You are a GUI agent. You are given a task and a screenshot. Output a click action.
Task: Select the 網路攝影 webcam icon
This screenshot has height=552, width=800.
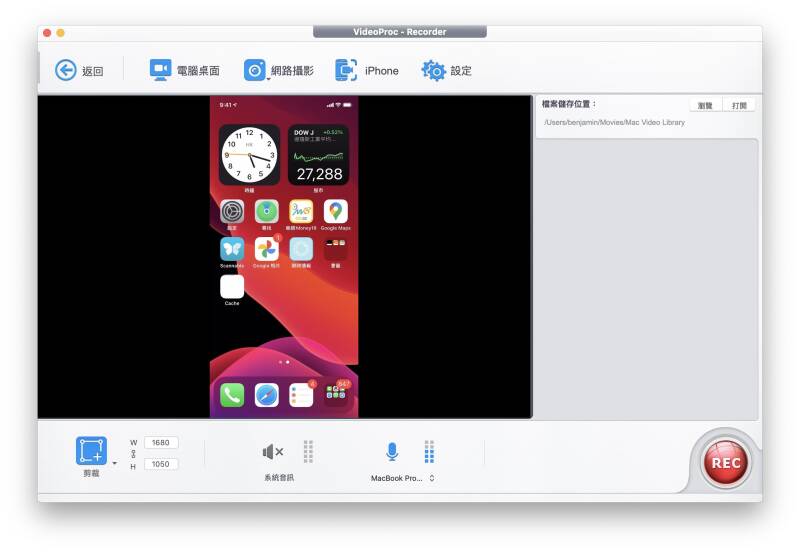pos(255,70)
